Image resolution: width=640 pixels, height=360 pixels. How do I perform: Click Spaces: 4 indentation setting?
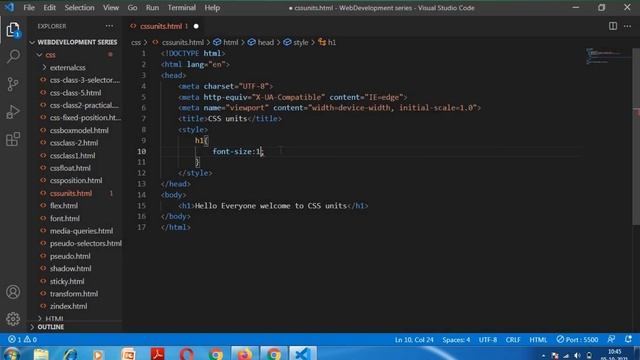pyautogui.click(x=456, y=340)
